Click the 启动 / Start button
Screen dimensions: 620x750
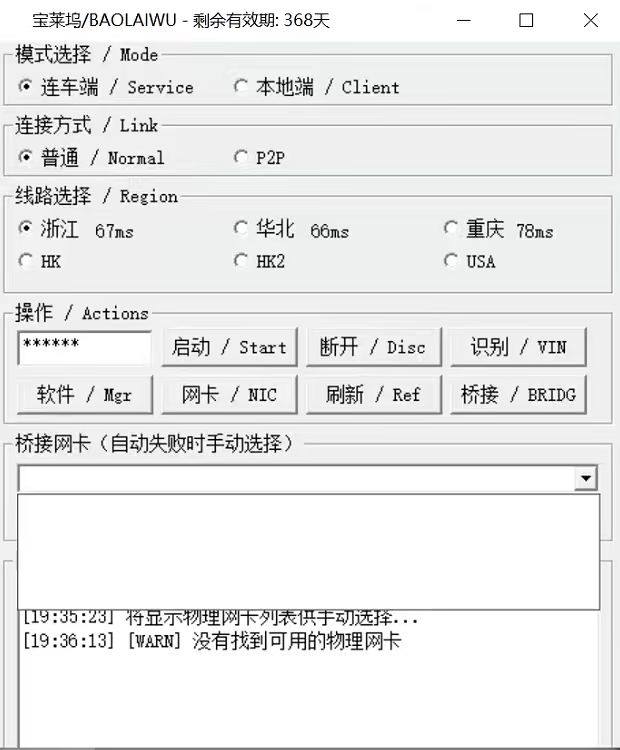[x=230, y=347]
